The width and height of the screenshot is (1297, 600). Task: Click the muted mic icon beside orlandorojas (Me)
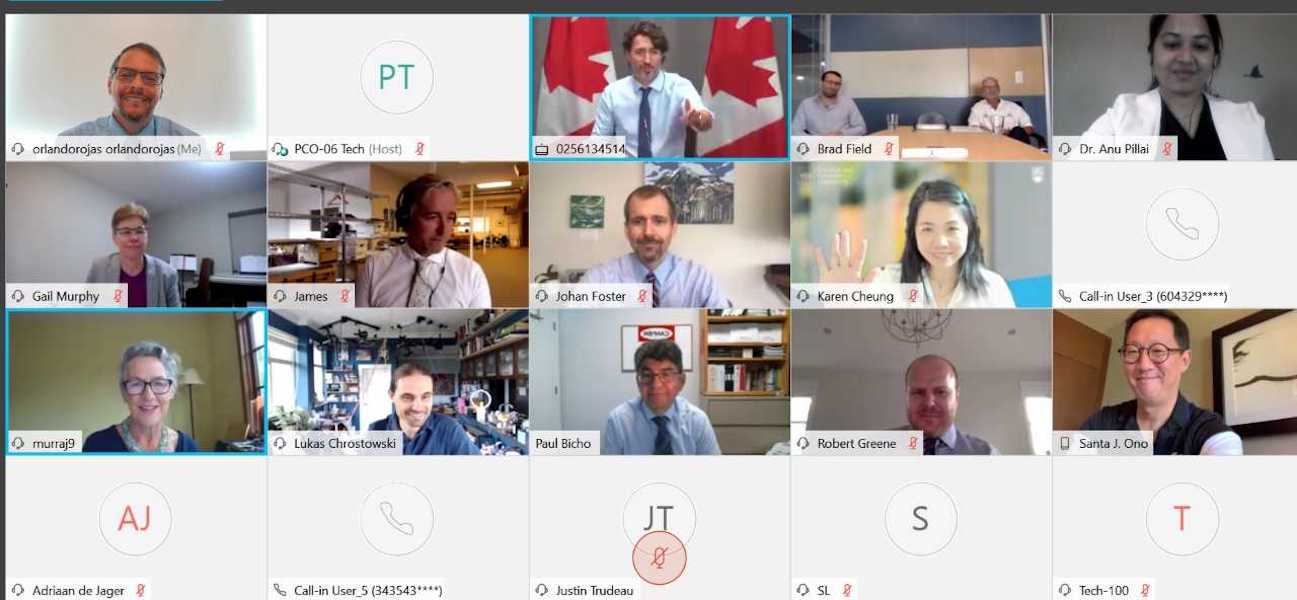pos(219,149)
